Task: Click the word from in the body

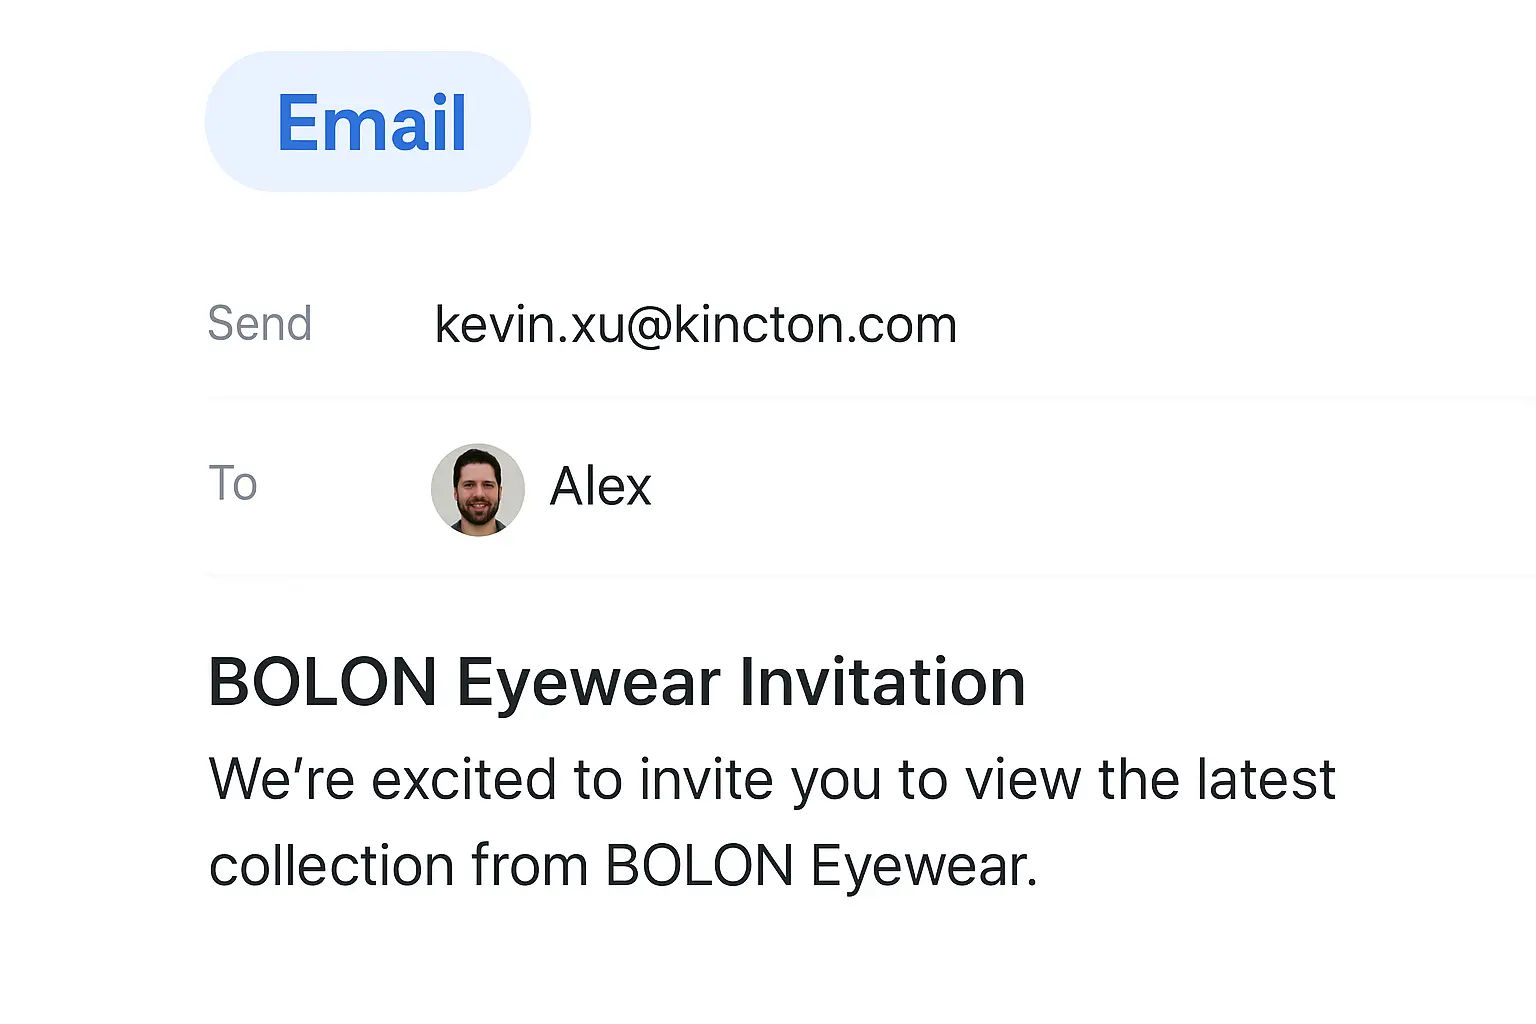Action: [529, 866]
